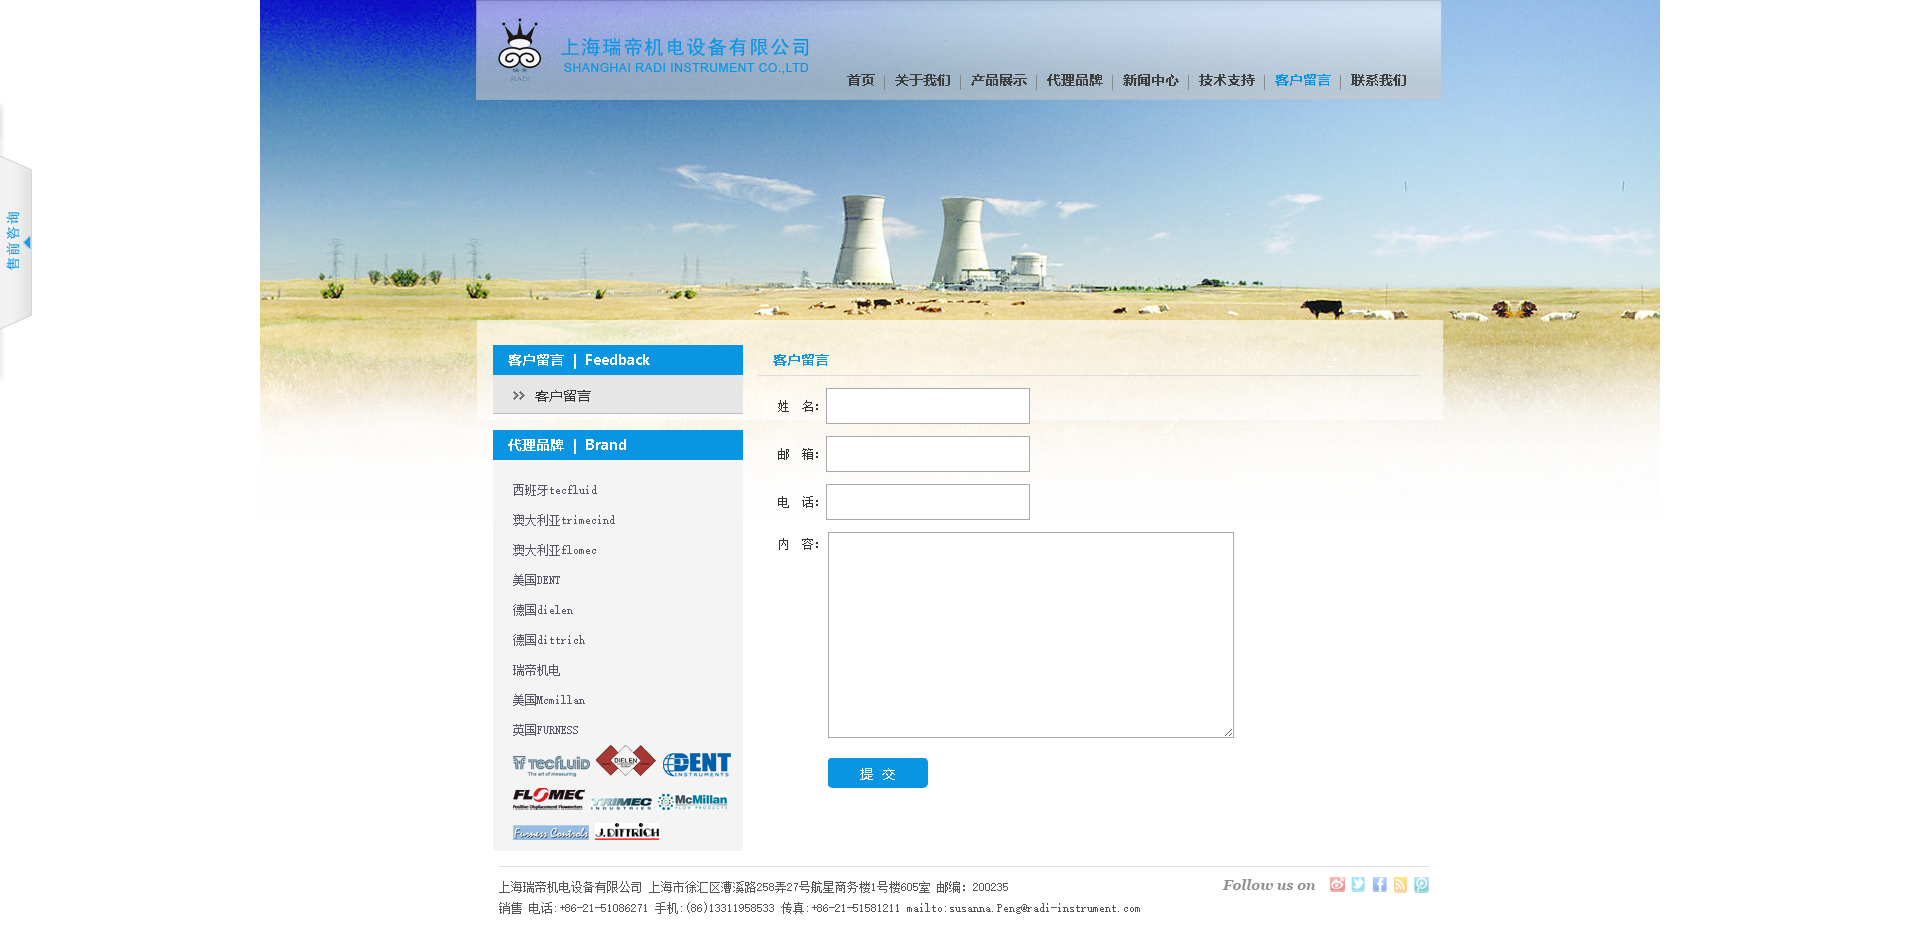Open the Twitter follow icon

coord(1358,885)
